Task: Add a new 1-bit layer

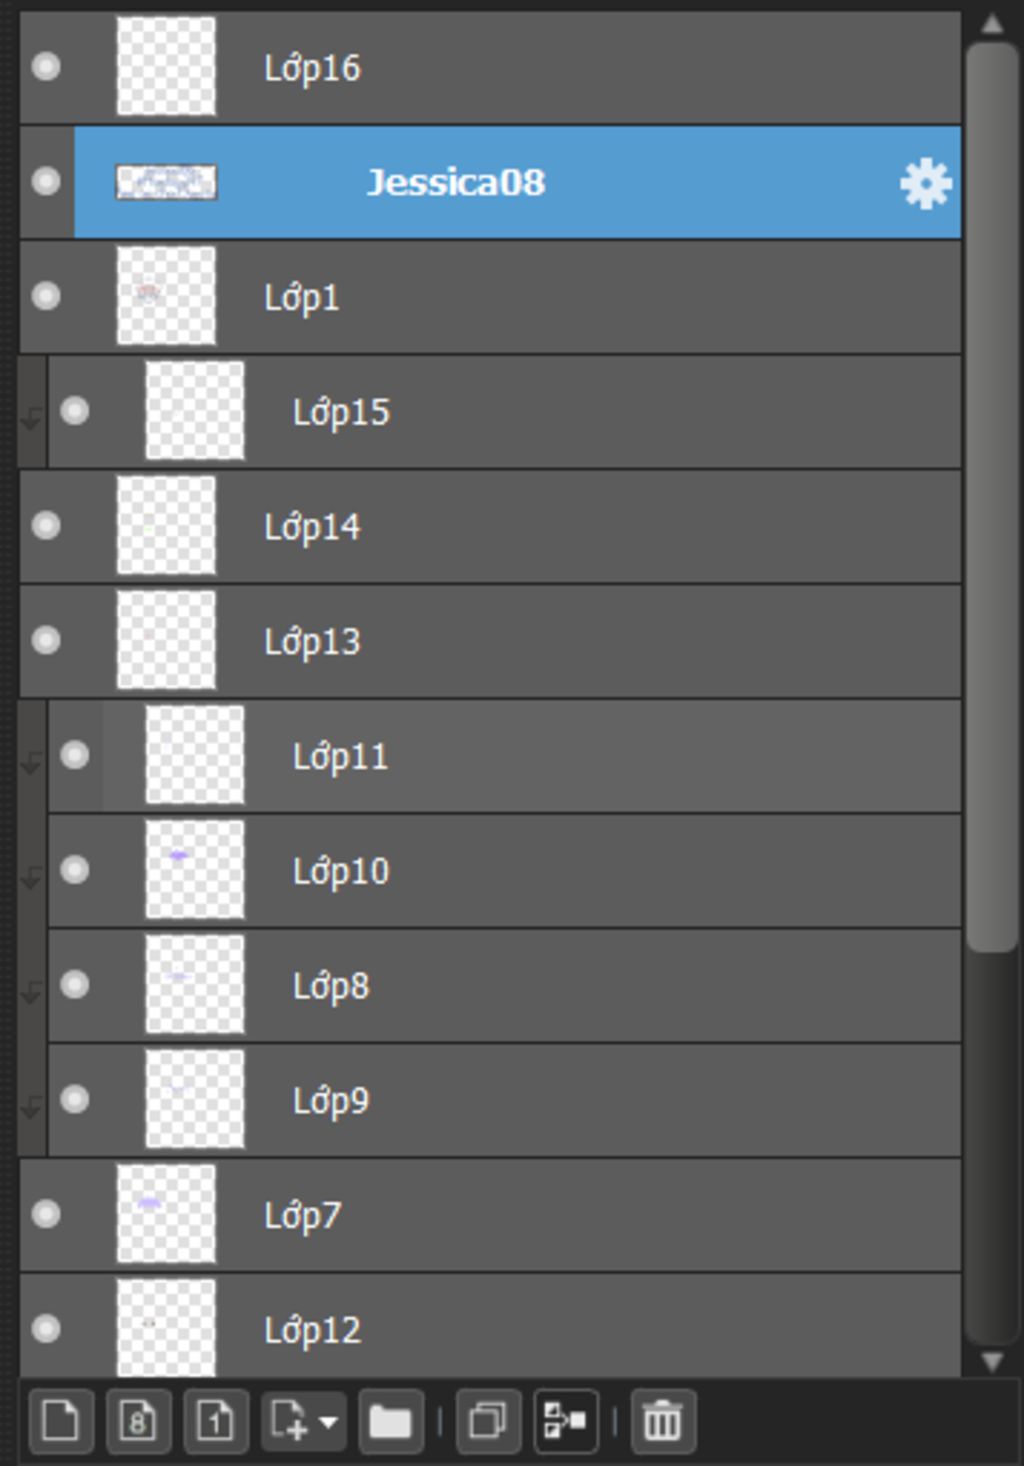Action: point(215,1420)
